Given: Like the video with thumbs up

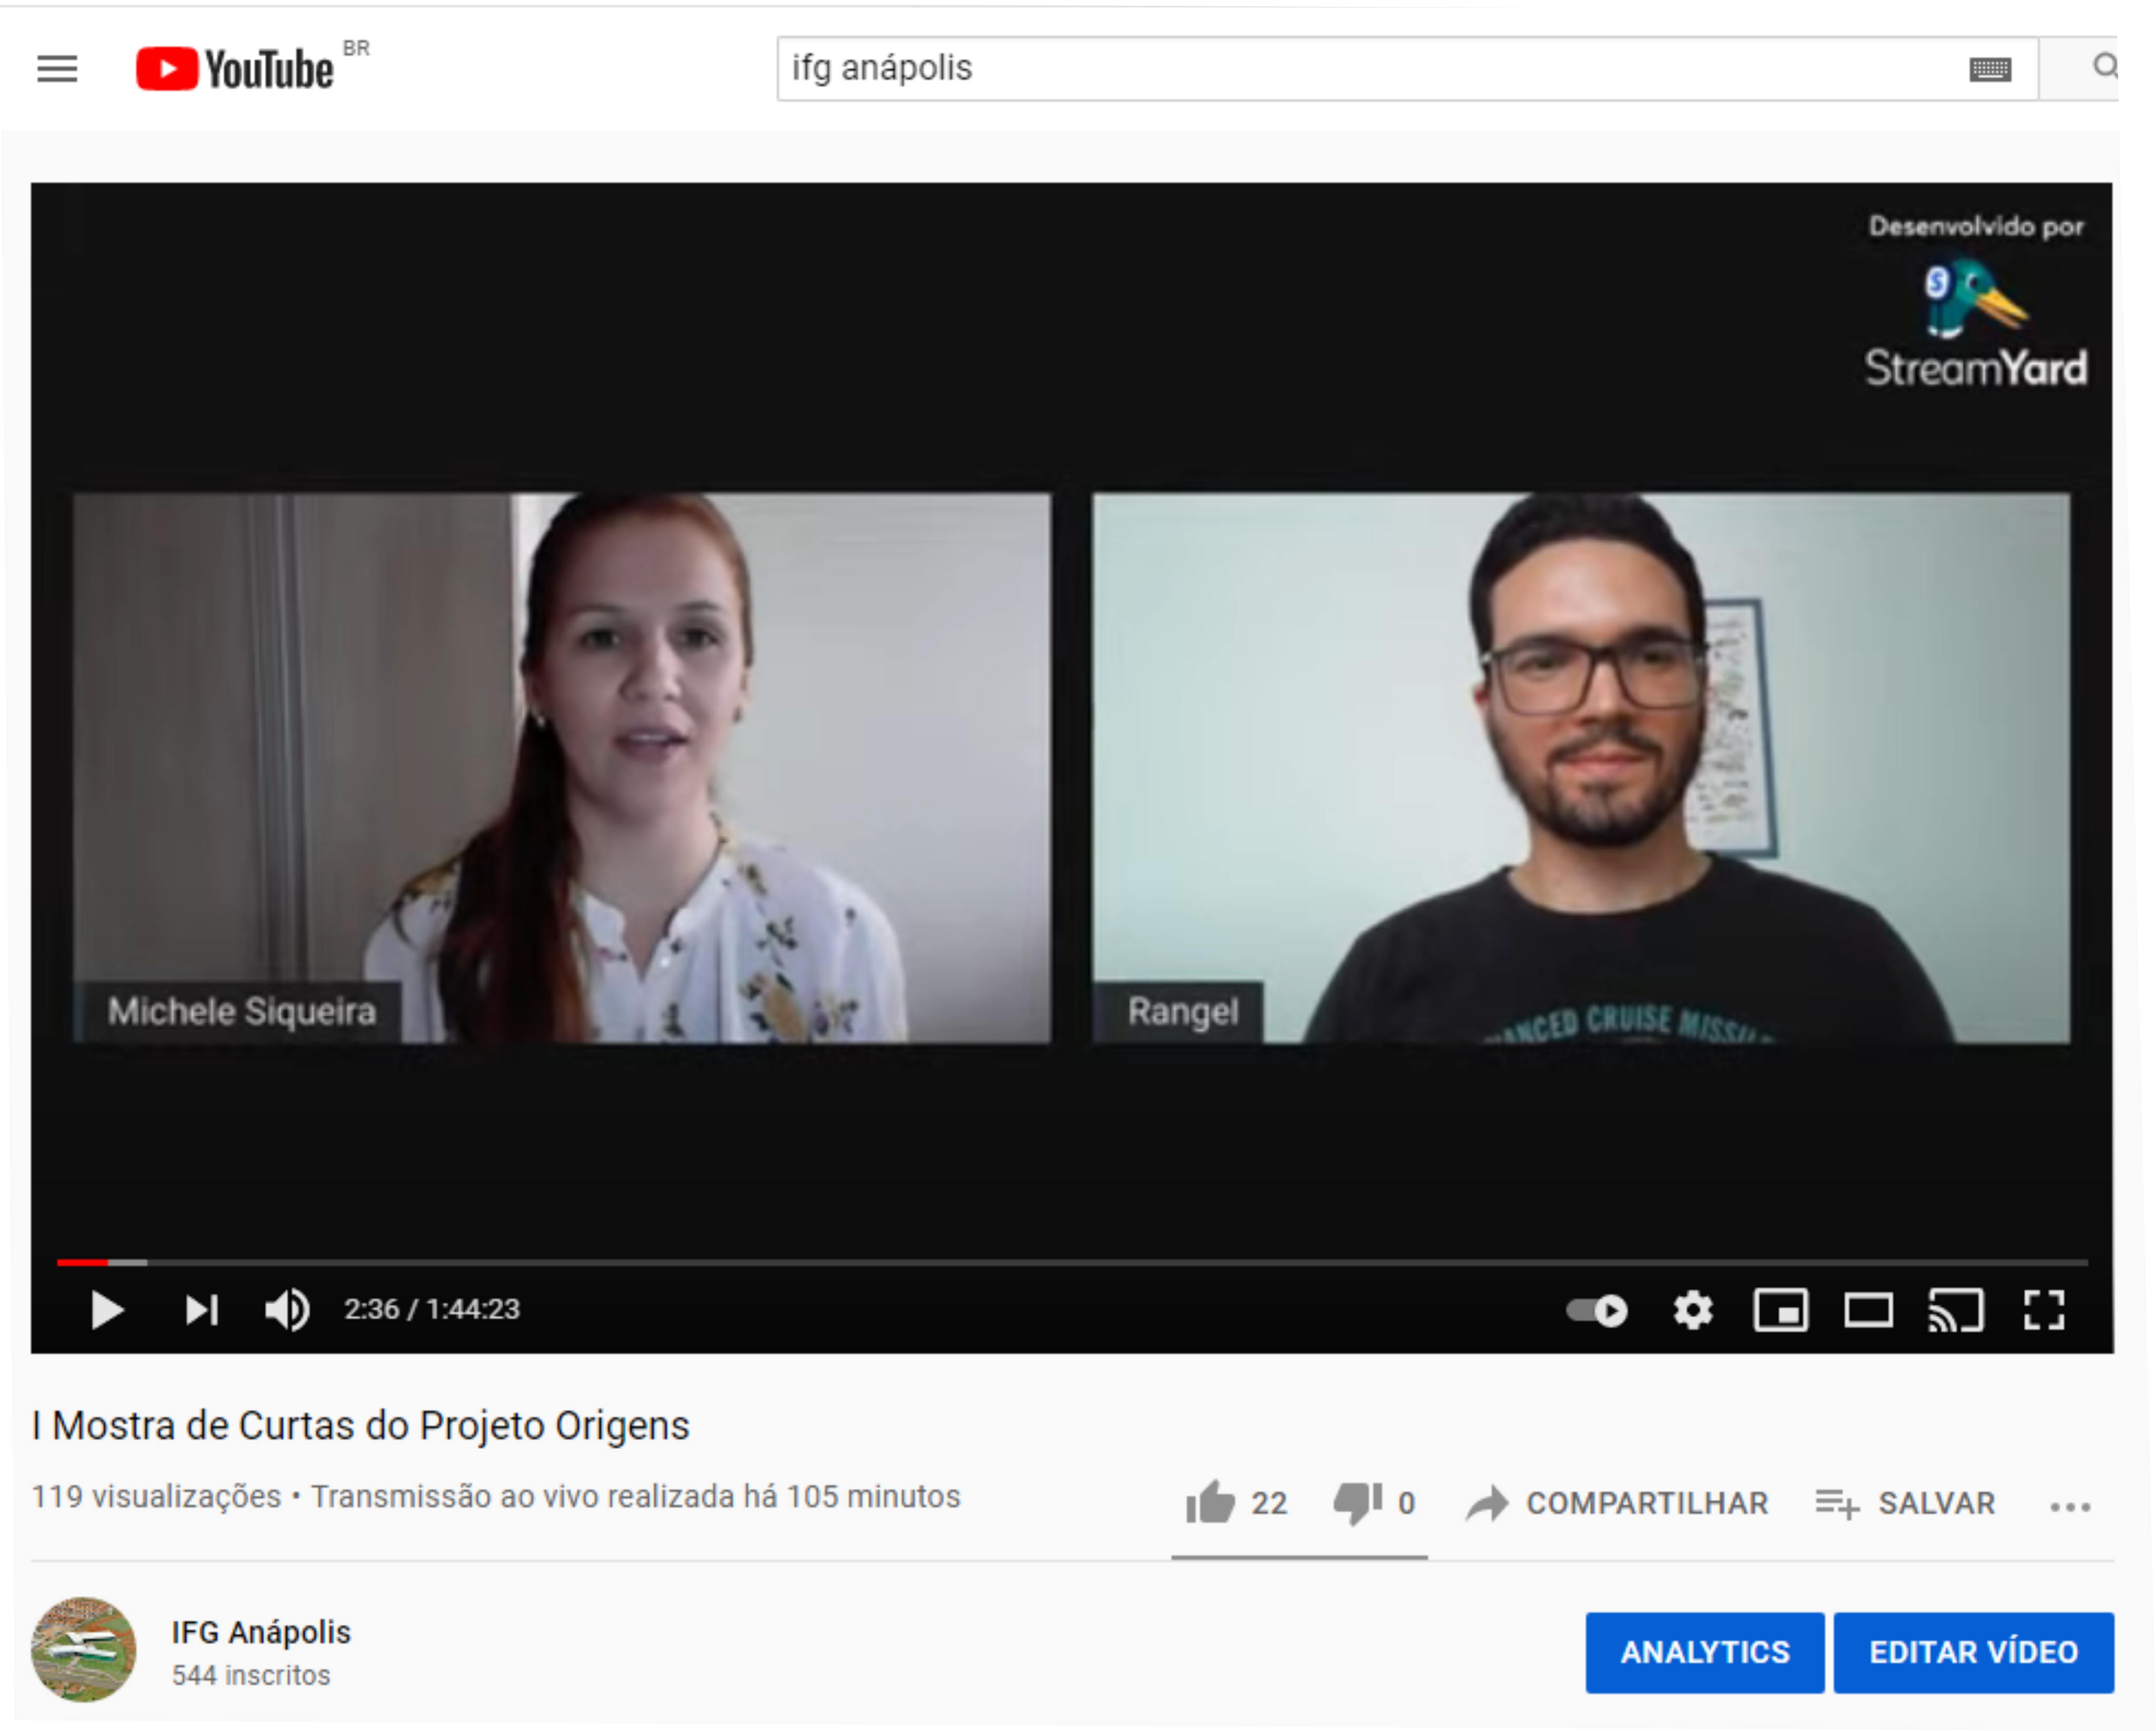Looking at the screenshot, I should (x=1211, y=1502).
